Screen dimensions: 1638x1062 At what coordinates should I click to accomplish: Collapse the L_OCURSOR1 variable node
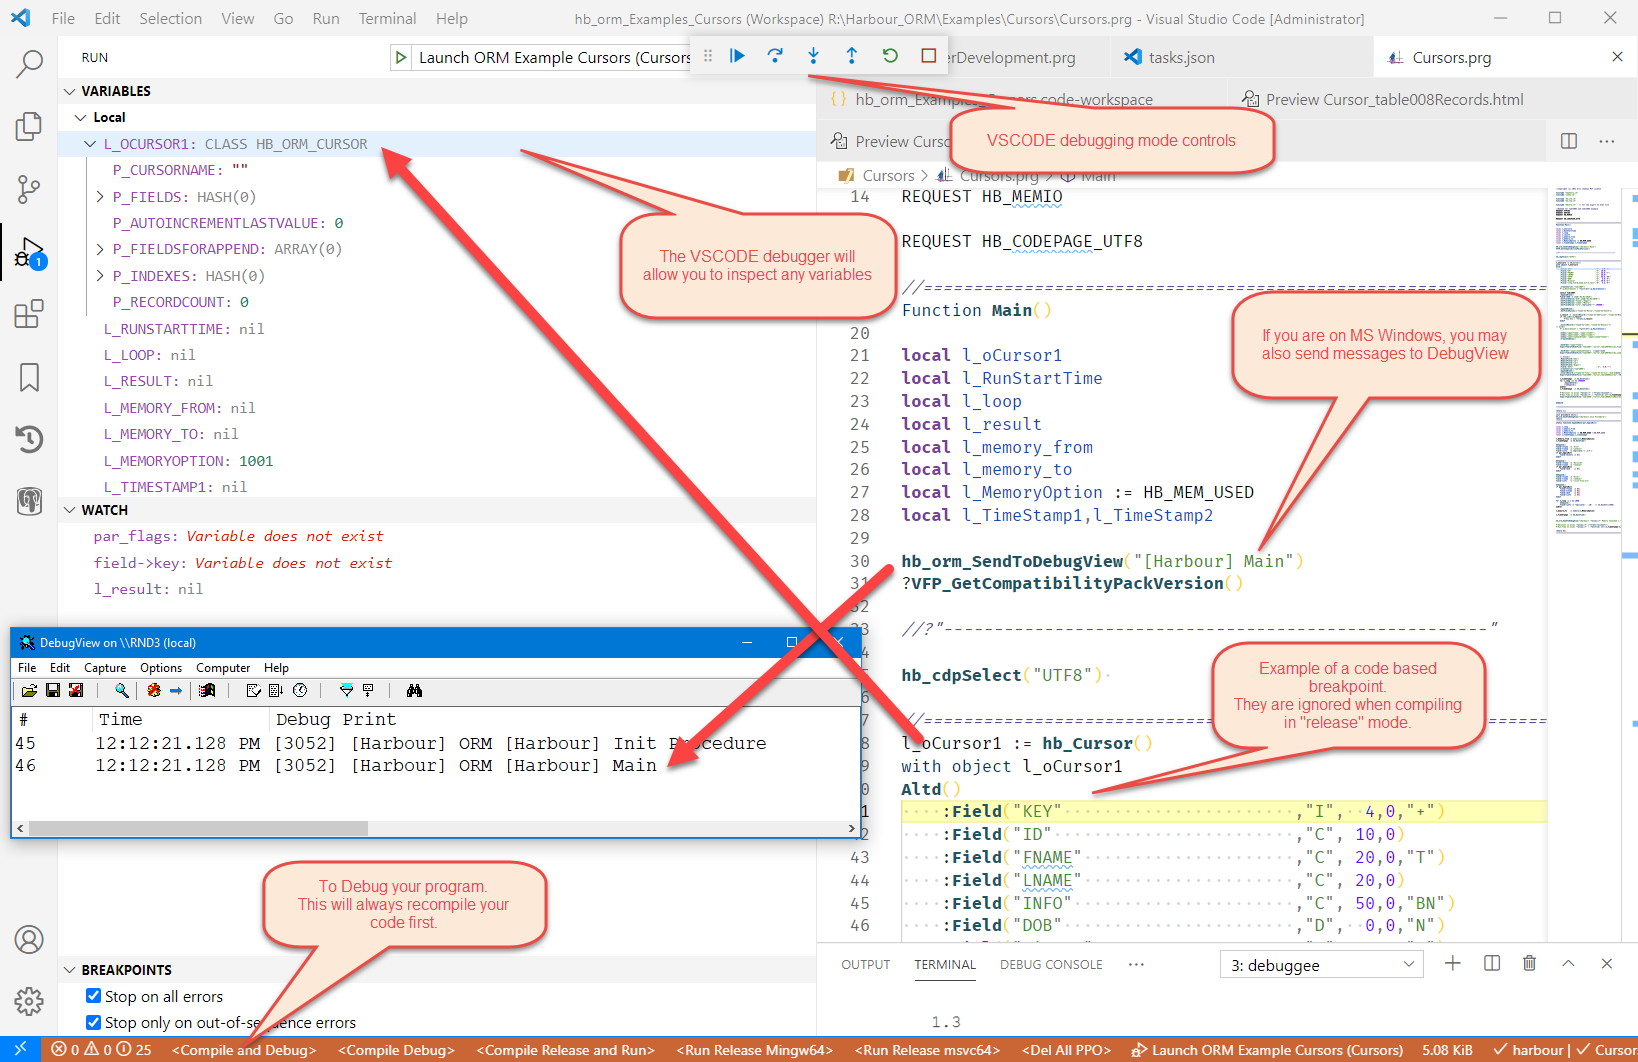click(90, 144)
